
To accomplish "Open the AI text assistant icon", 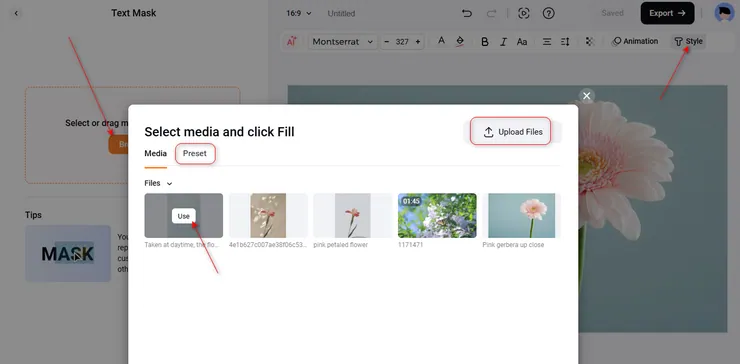I will (292, 42).
